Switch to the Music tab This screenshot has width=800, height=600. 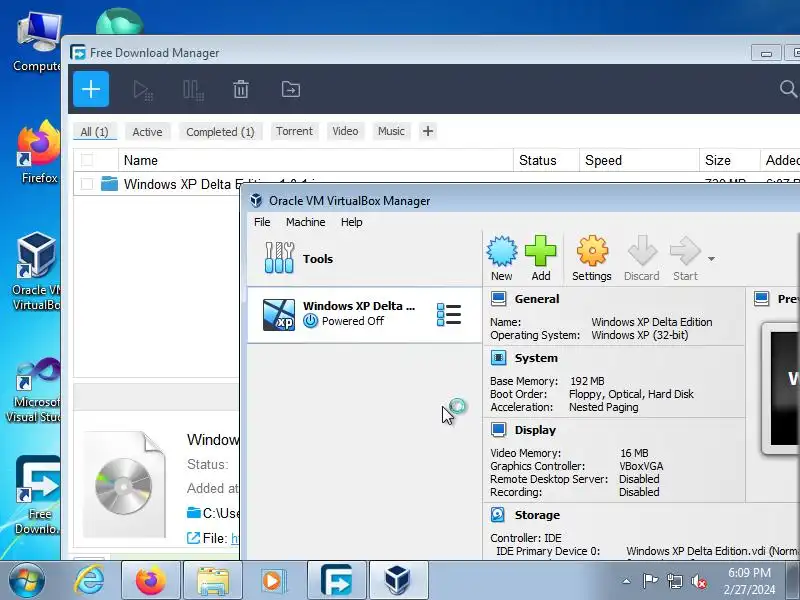pos(391,131)
